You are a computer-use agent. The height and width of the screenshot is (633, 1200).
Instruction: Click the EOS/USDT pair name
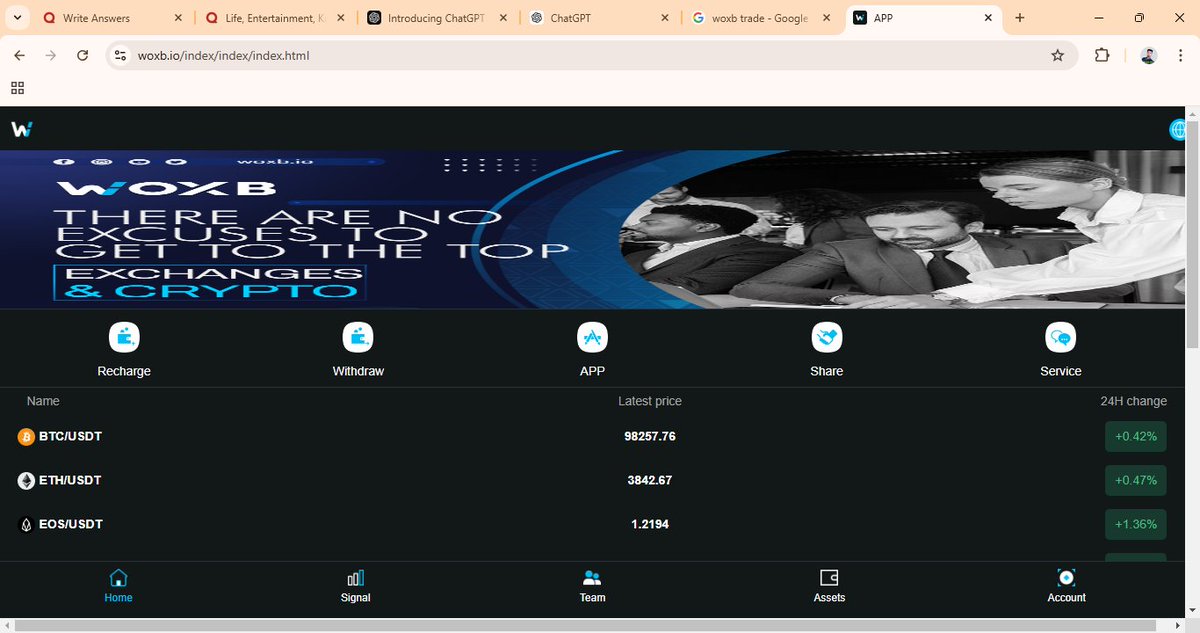point(70,525)
